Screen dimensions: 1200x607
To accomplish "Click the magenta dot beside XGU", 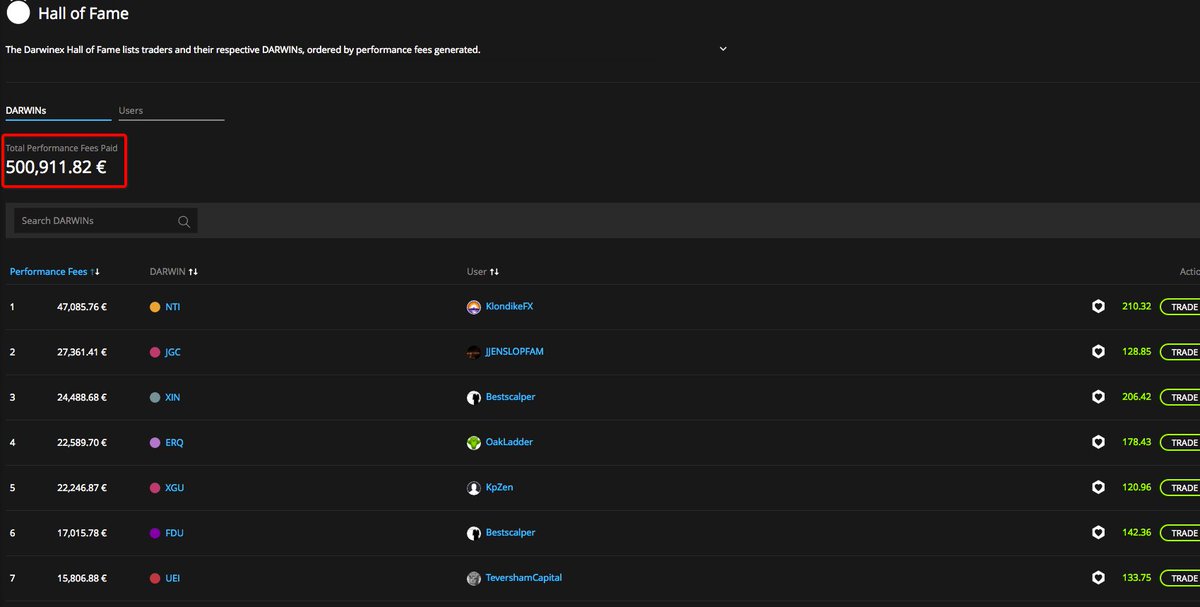I will [x=154, y=488].
